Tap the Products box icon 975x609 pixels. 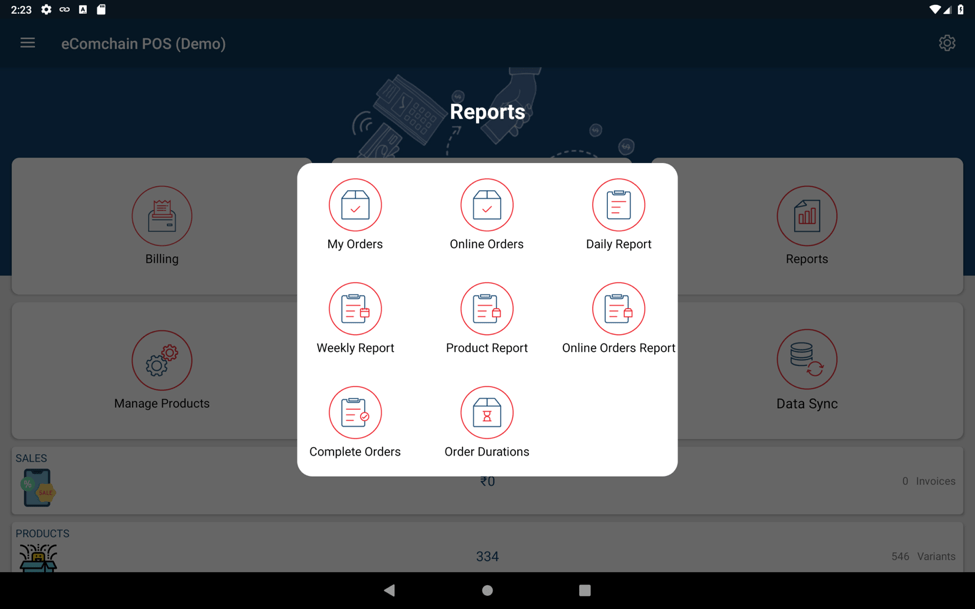tap(38, 557)
